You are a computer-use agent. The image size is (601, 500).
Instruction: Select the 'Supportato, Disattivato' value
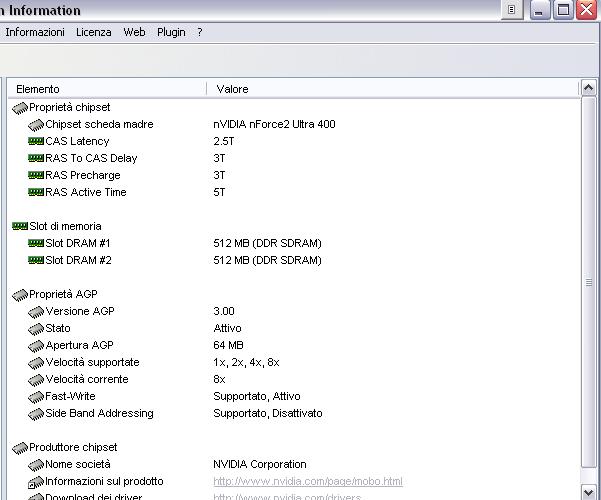pos(268,413)
